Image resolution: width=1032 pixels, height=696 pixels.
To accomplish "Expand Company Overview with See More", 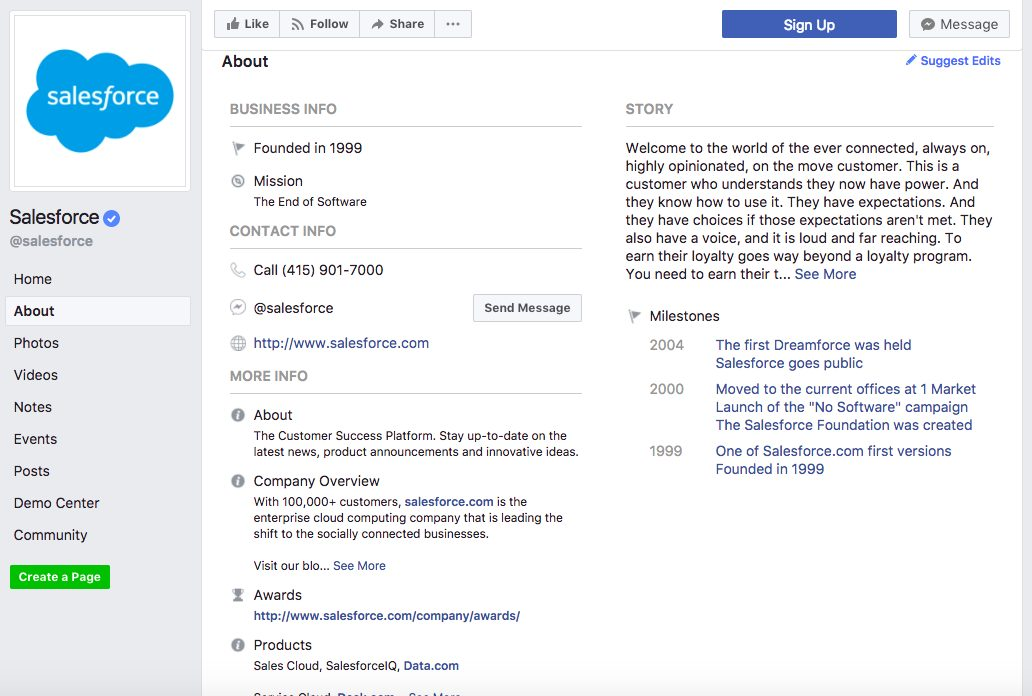I will coord(359,566).
